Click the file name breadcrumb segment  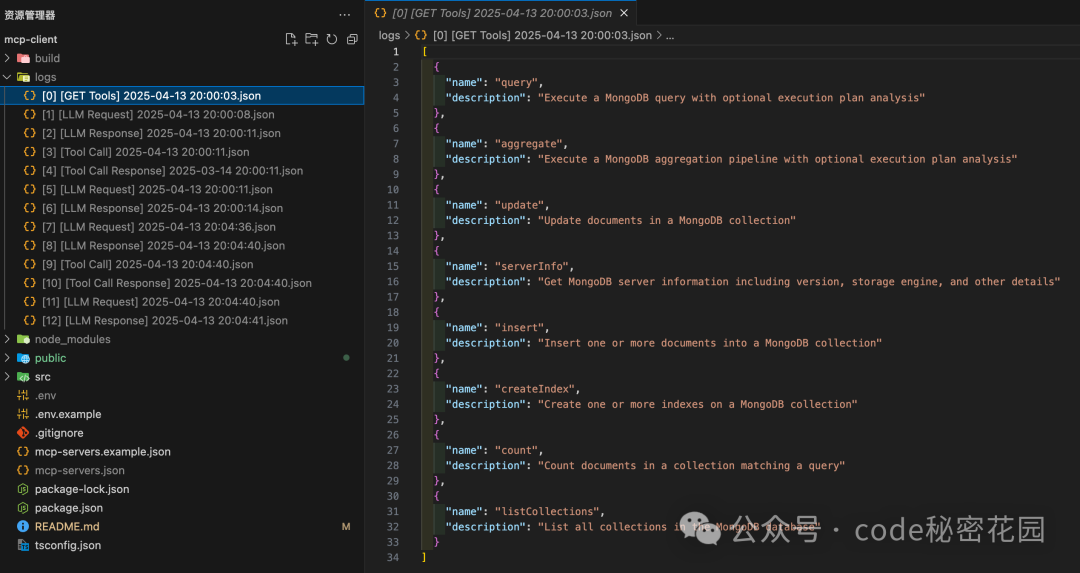(x=542, y=35)
